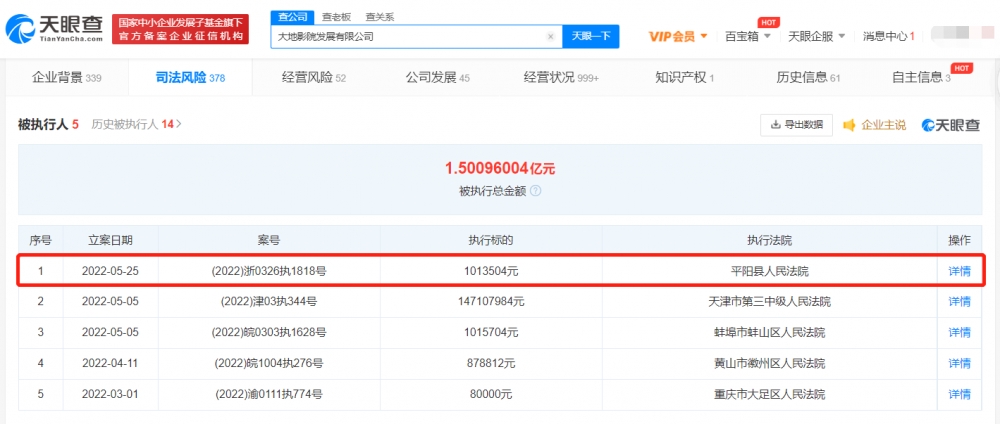Screen dimensions: 1000x424
Task: Expand 历史被执行人 14 chevron
Action: click(179, 124)
